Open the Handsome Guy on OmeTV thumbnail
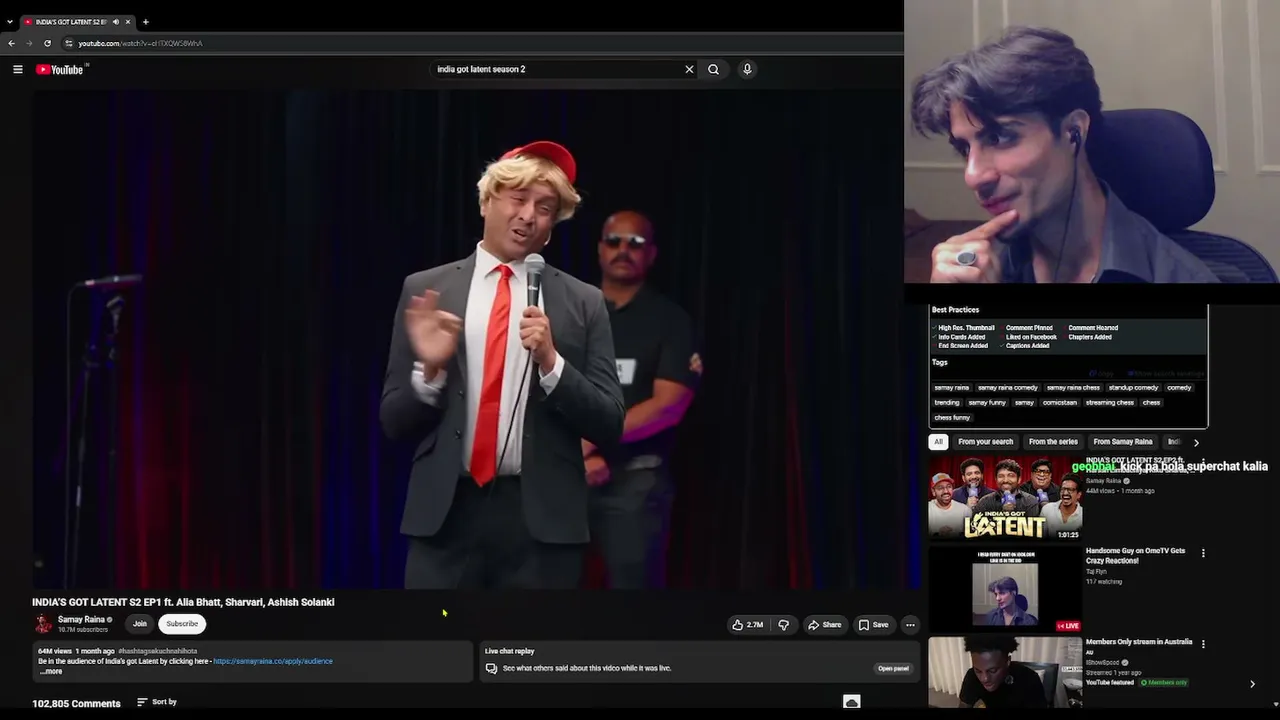 tap(1005, 590)
